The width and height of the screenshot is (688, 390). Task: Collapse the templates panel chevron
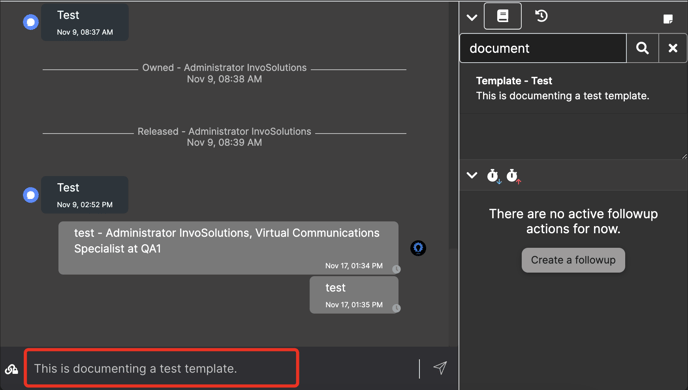(472, 18)
